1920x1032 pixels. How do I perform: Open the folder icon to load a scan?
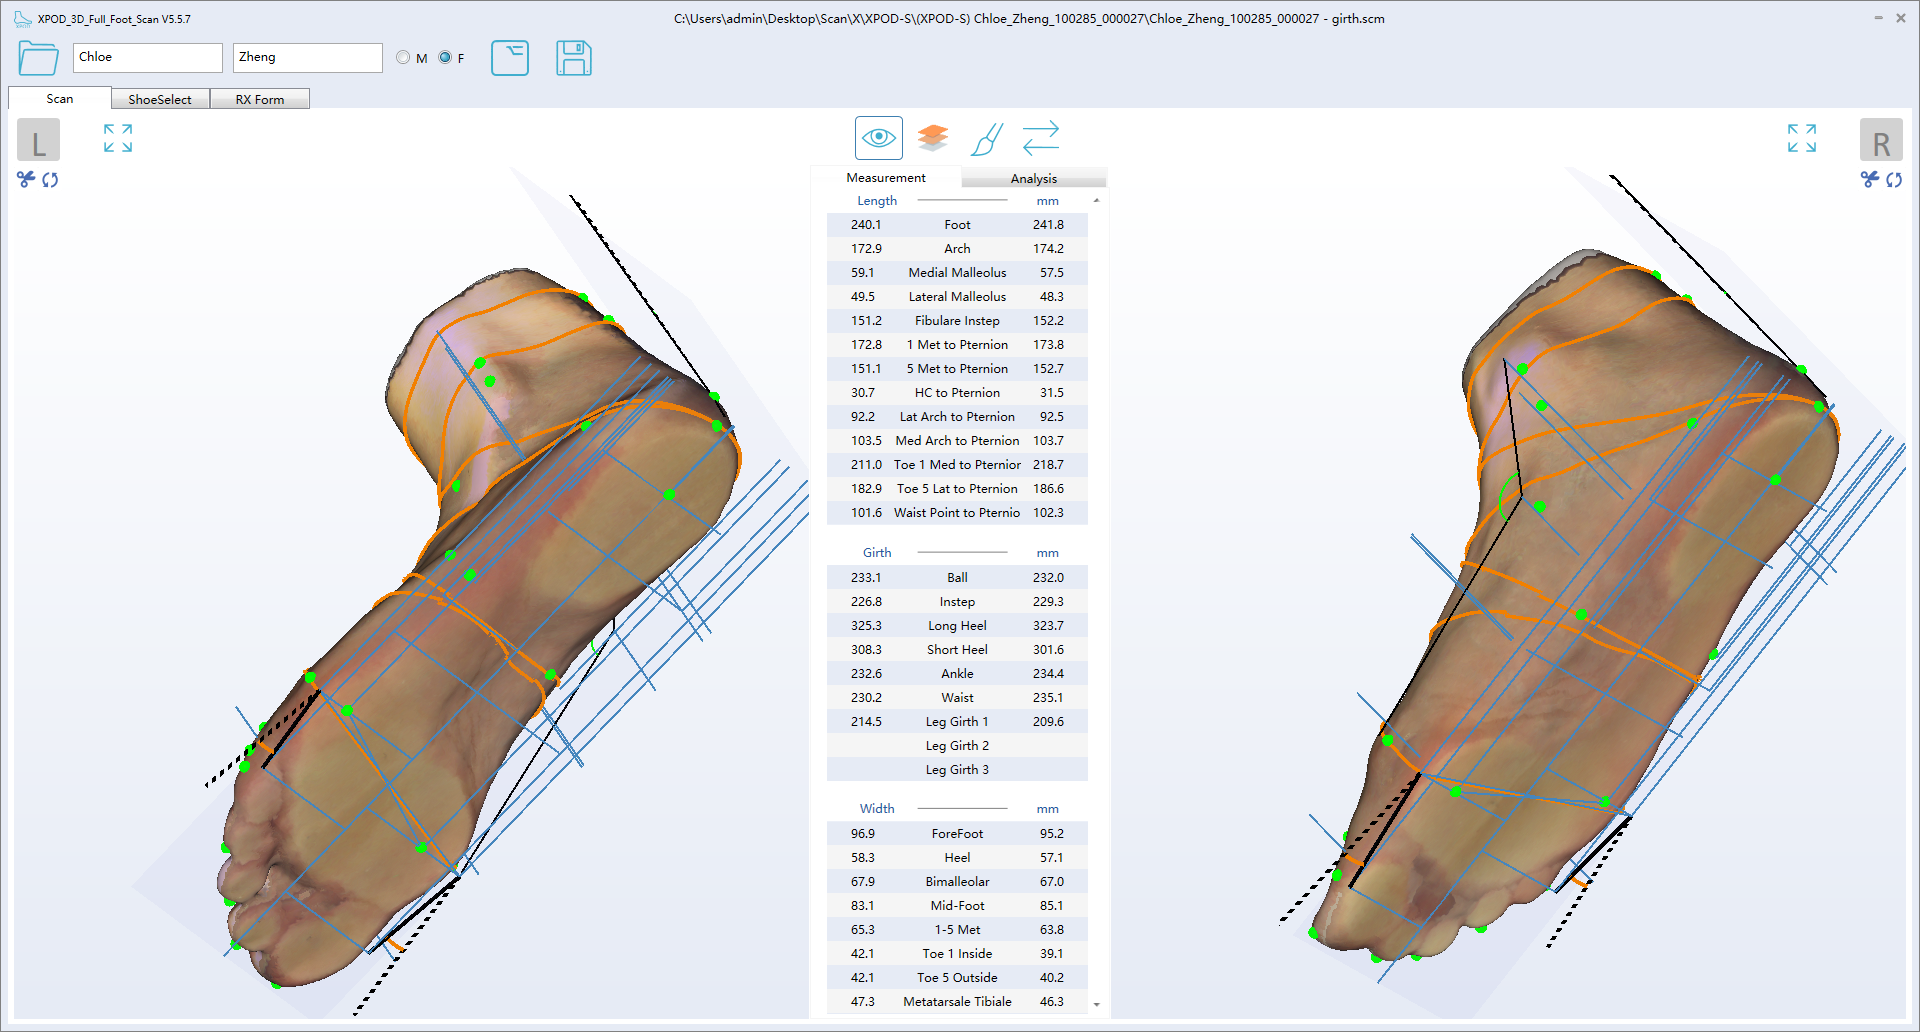[38, 58]
